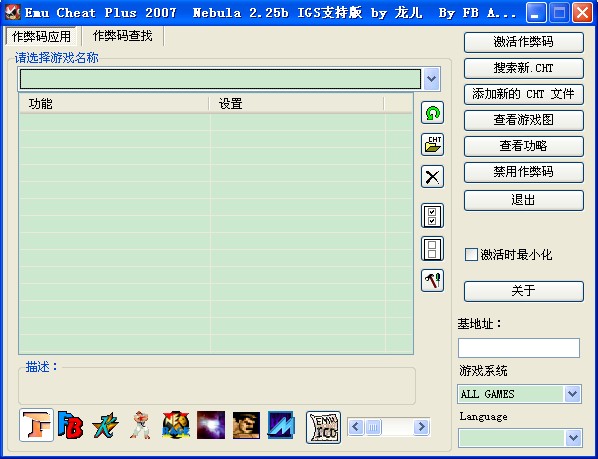598x459 pixels.
Task: Select the green star K emulator icon
Action: (105, 425)
